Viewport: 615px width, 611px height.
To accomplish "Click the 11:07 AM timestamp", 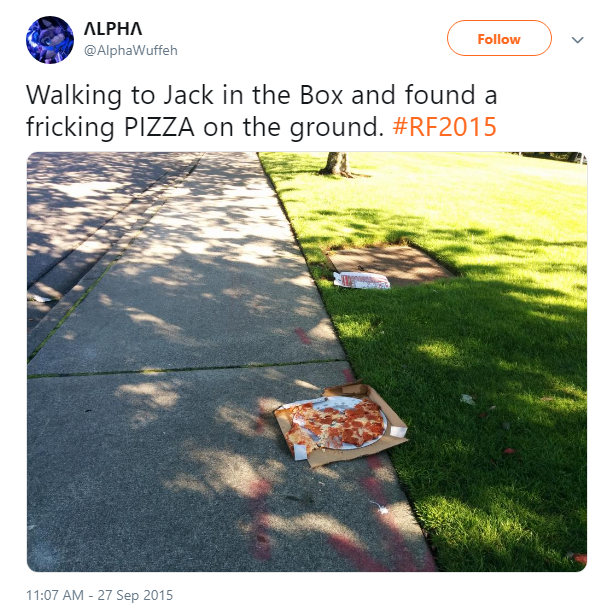I will point(55,595).
